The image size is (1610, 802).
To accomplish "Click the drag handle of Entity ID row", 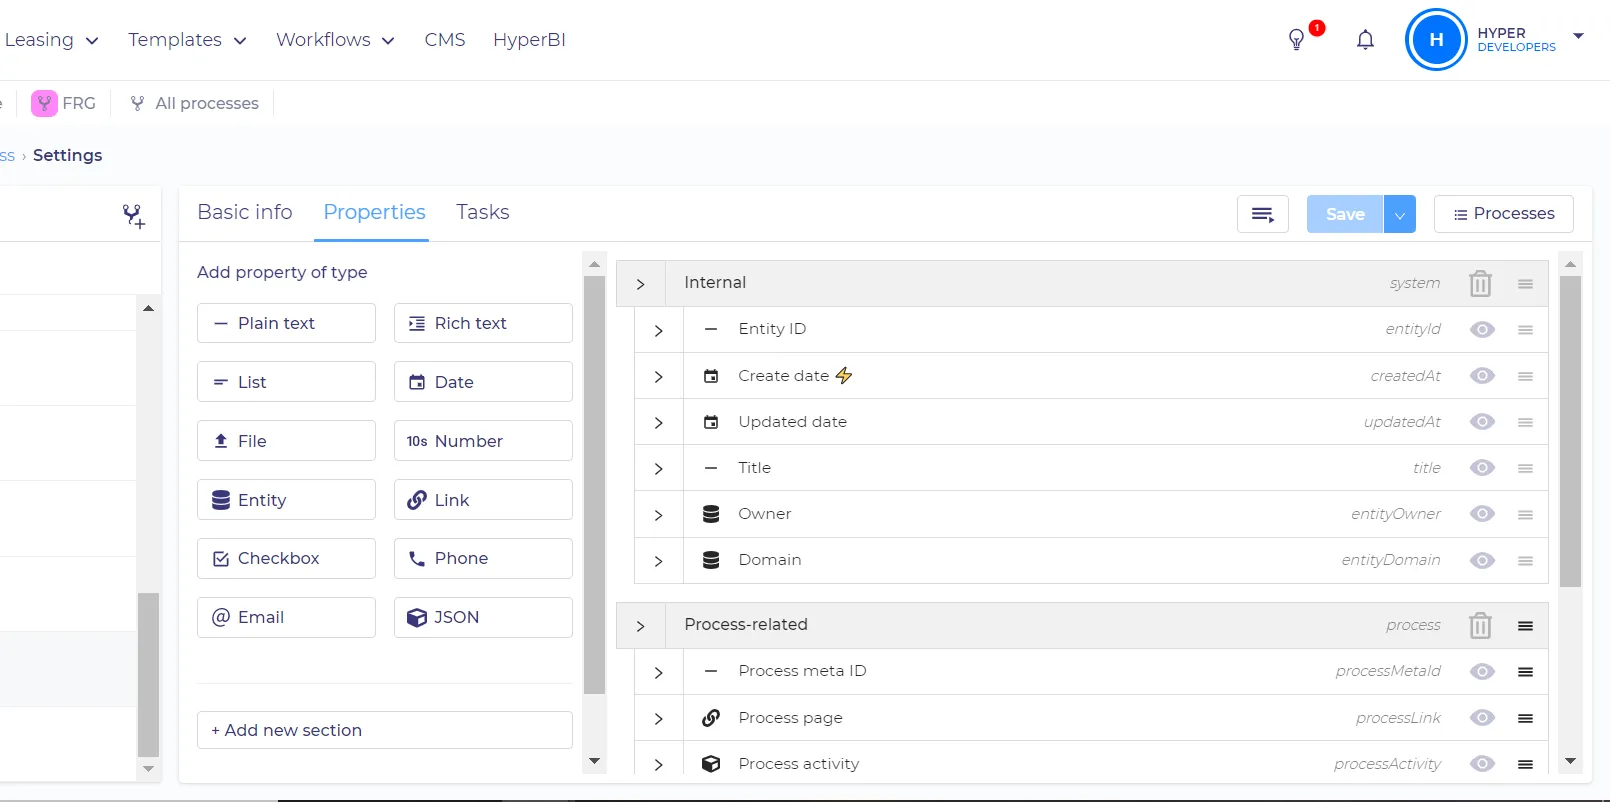I will (1525, 330).
